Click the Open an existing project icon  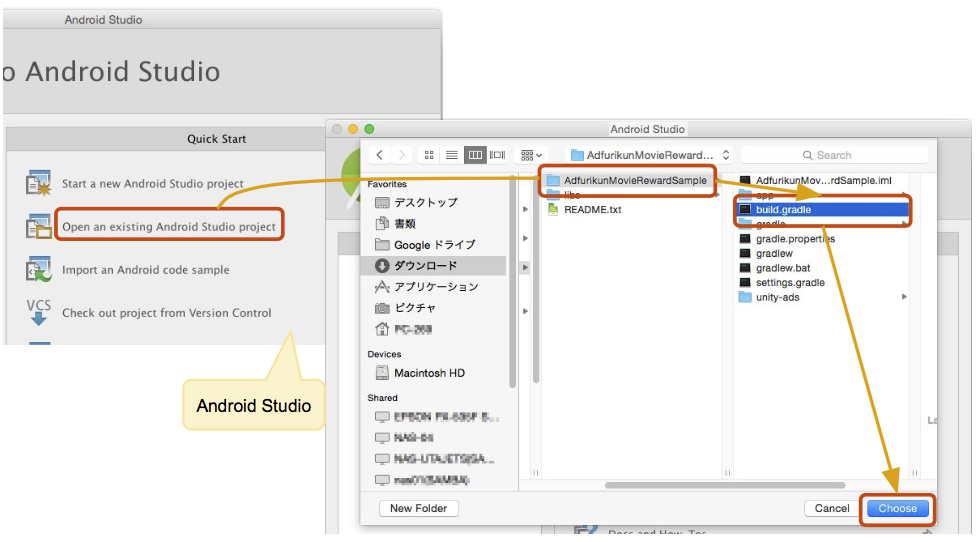(38, 226)
